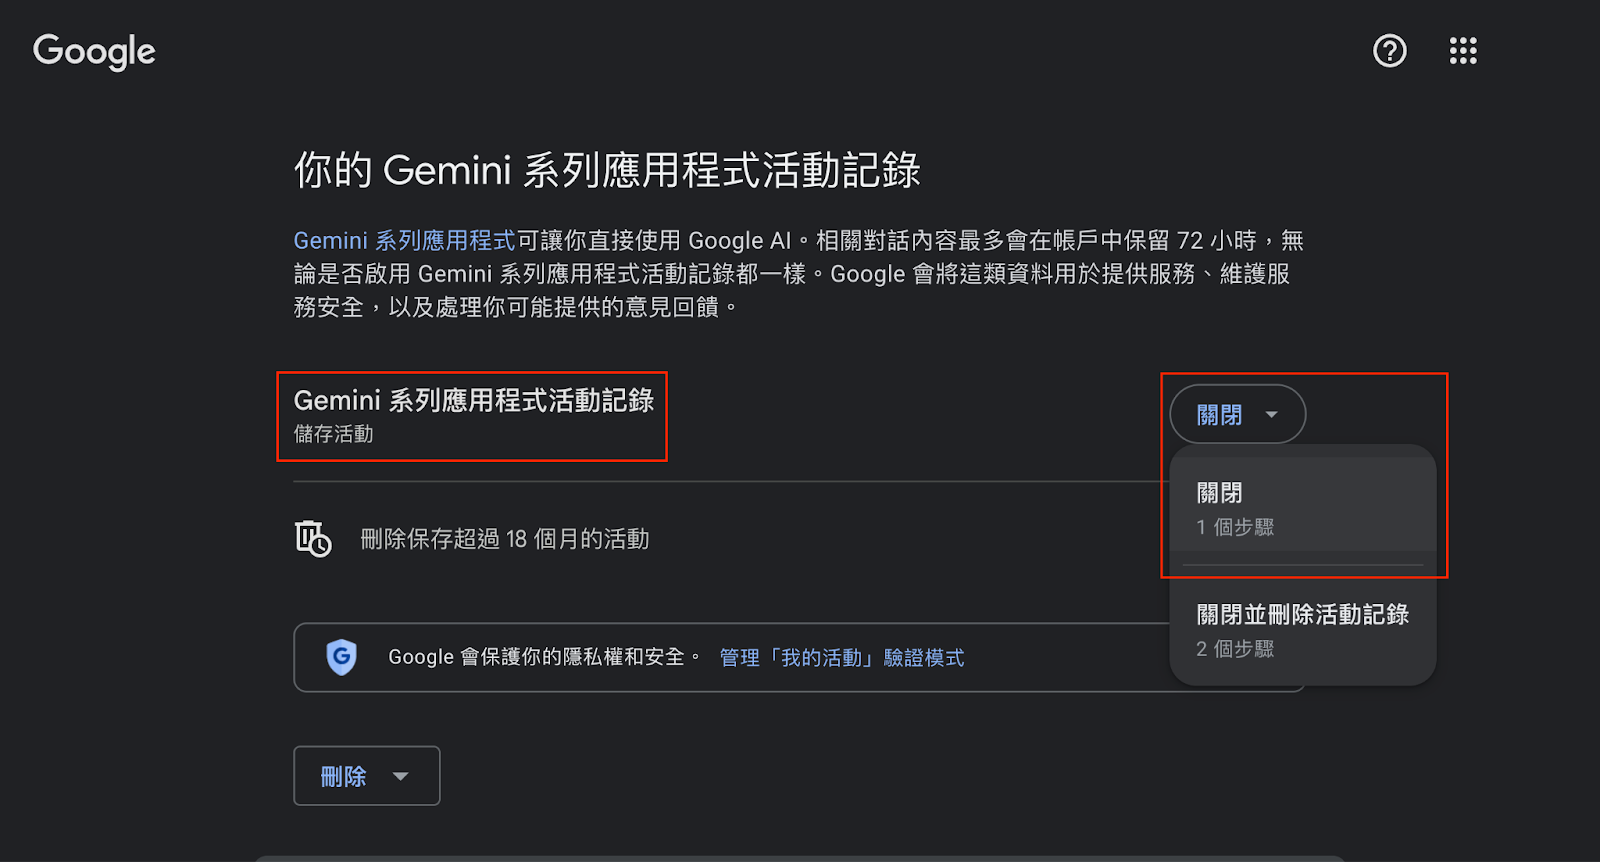Open 刪除保存超過 18 個月的活動 setting
This screenshot has width=1600, height=862.
(504, 540)
